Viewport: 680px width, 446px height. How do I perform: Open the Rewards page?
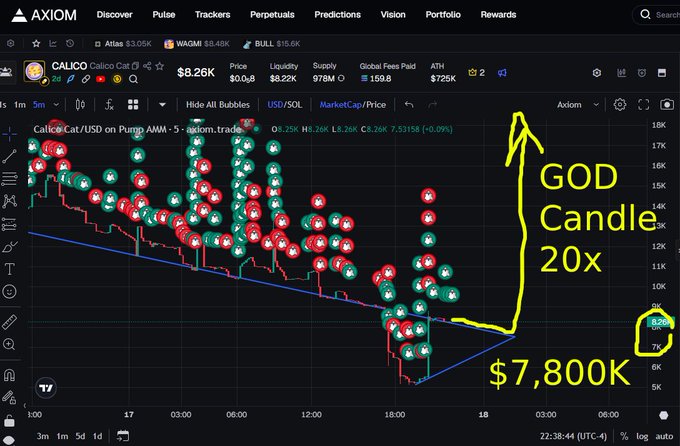[498, 15]
